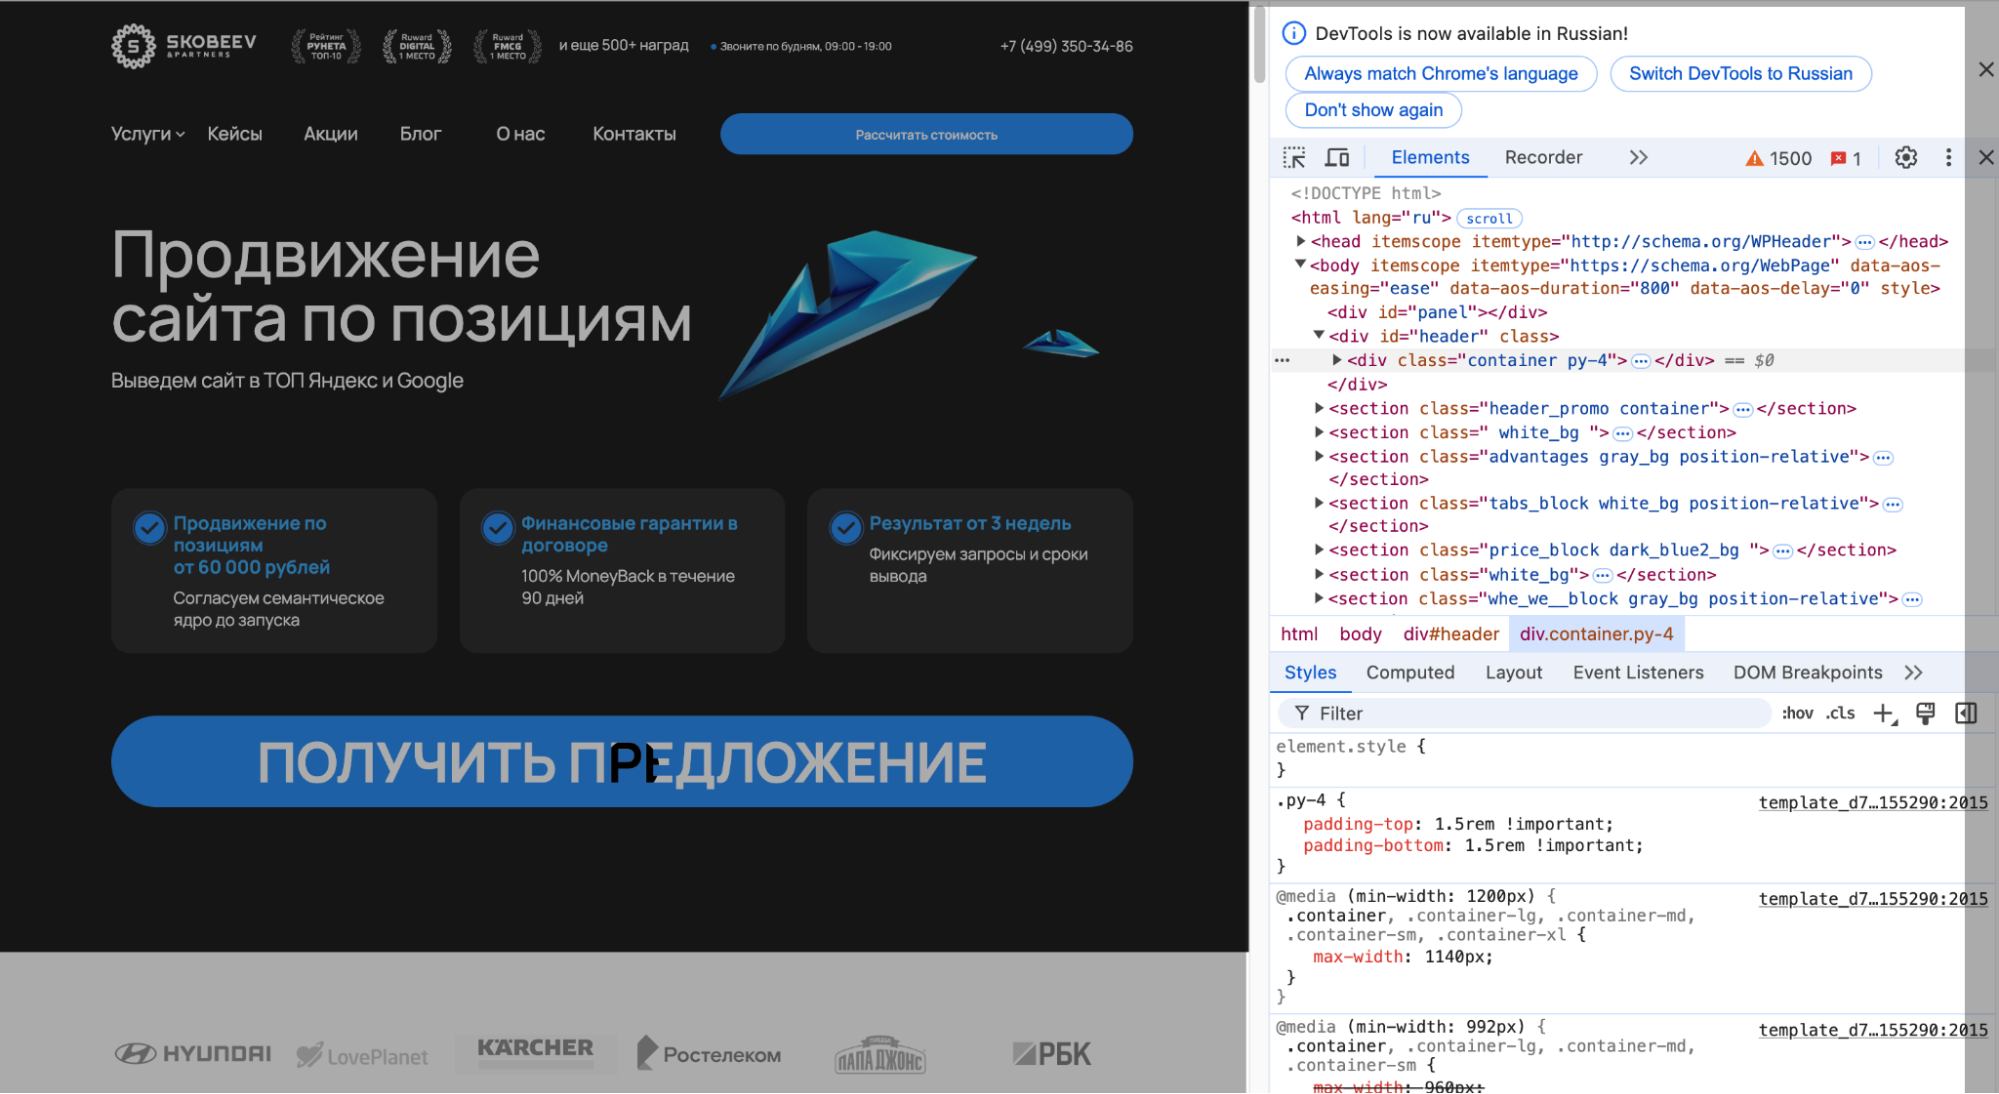
Task: Open the Услуги dropdown menu
Action: (x=148, y=134)
